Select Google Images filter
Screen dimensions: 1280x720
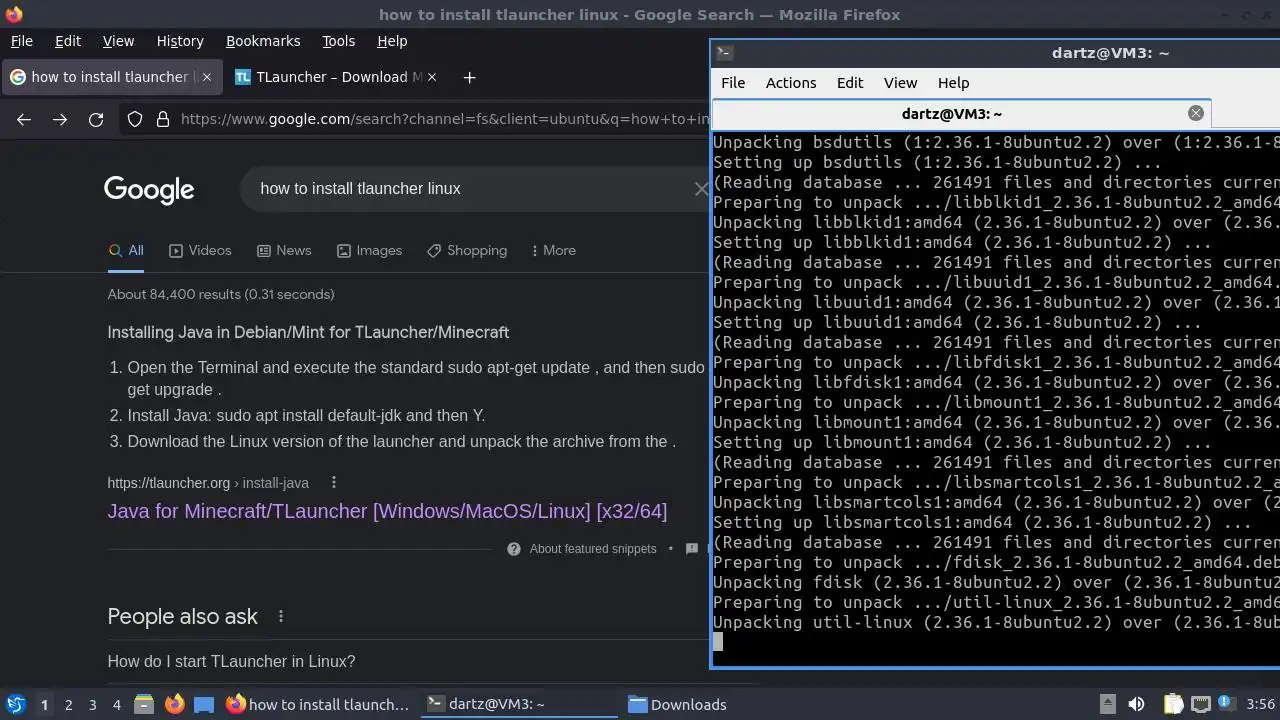(369, 251)
